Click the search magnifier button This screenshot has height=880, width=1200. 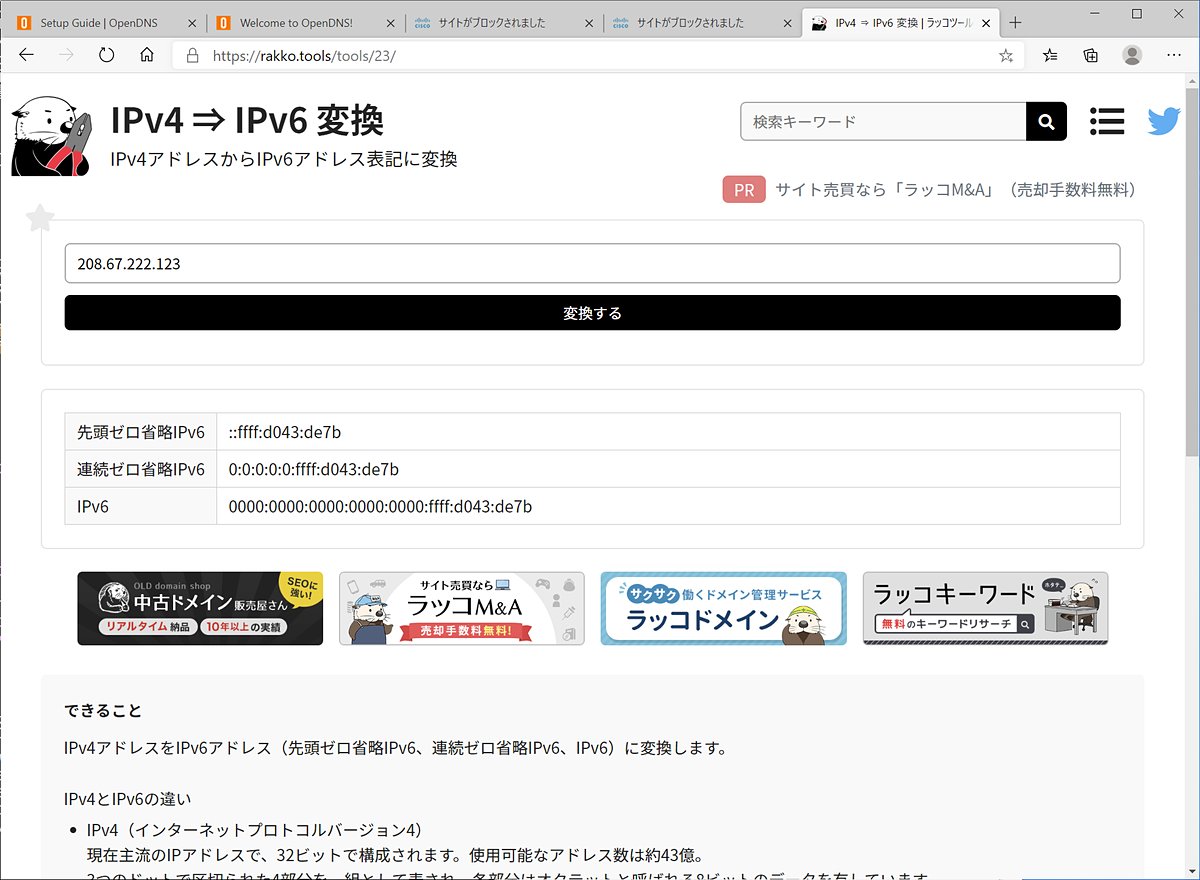click(x=1046, y=121)
